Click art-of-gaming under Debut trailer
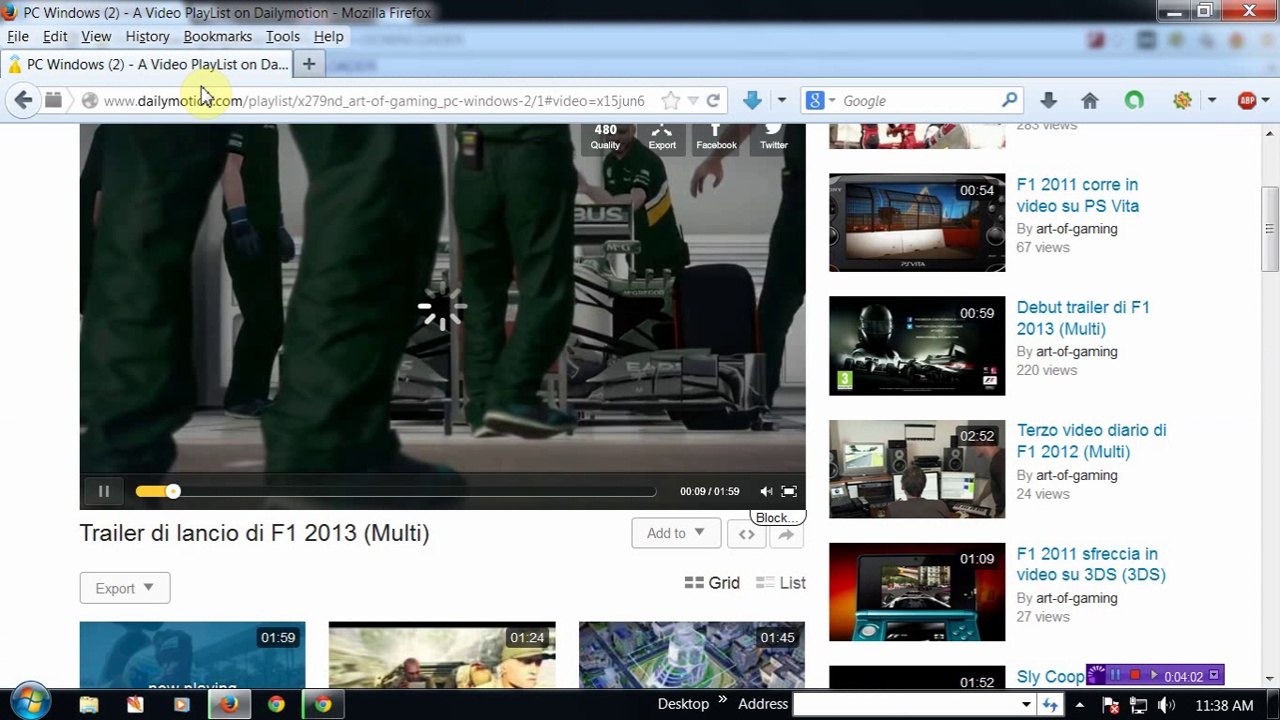The height and width of the screenshot is (720, 1280). point(1077,352)
